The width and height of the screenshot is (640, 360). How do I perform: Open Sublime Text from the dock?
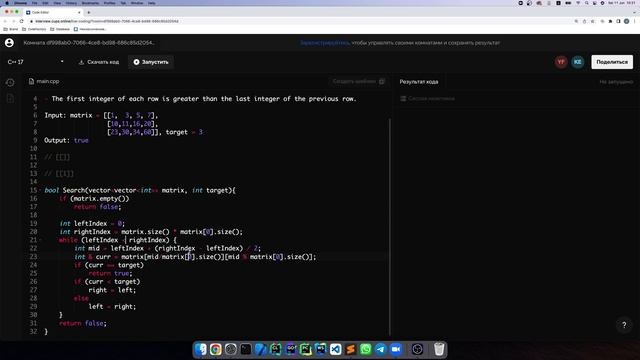(351, 349)
